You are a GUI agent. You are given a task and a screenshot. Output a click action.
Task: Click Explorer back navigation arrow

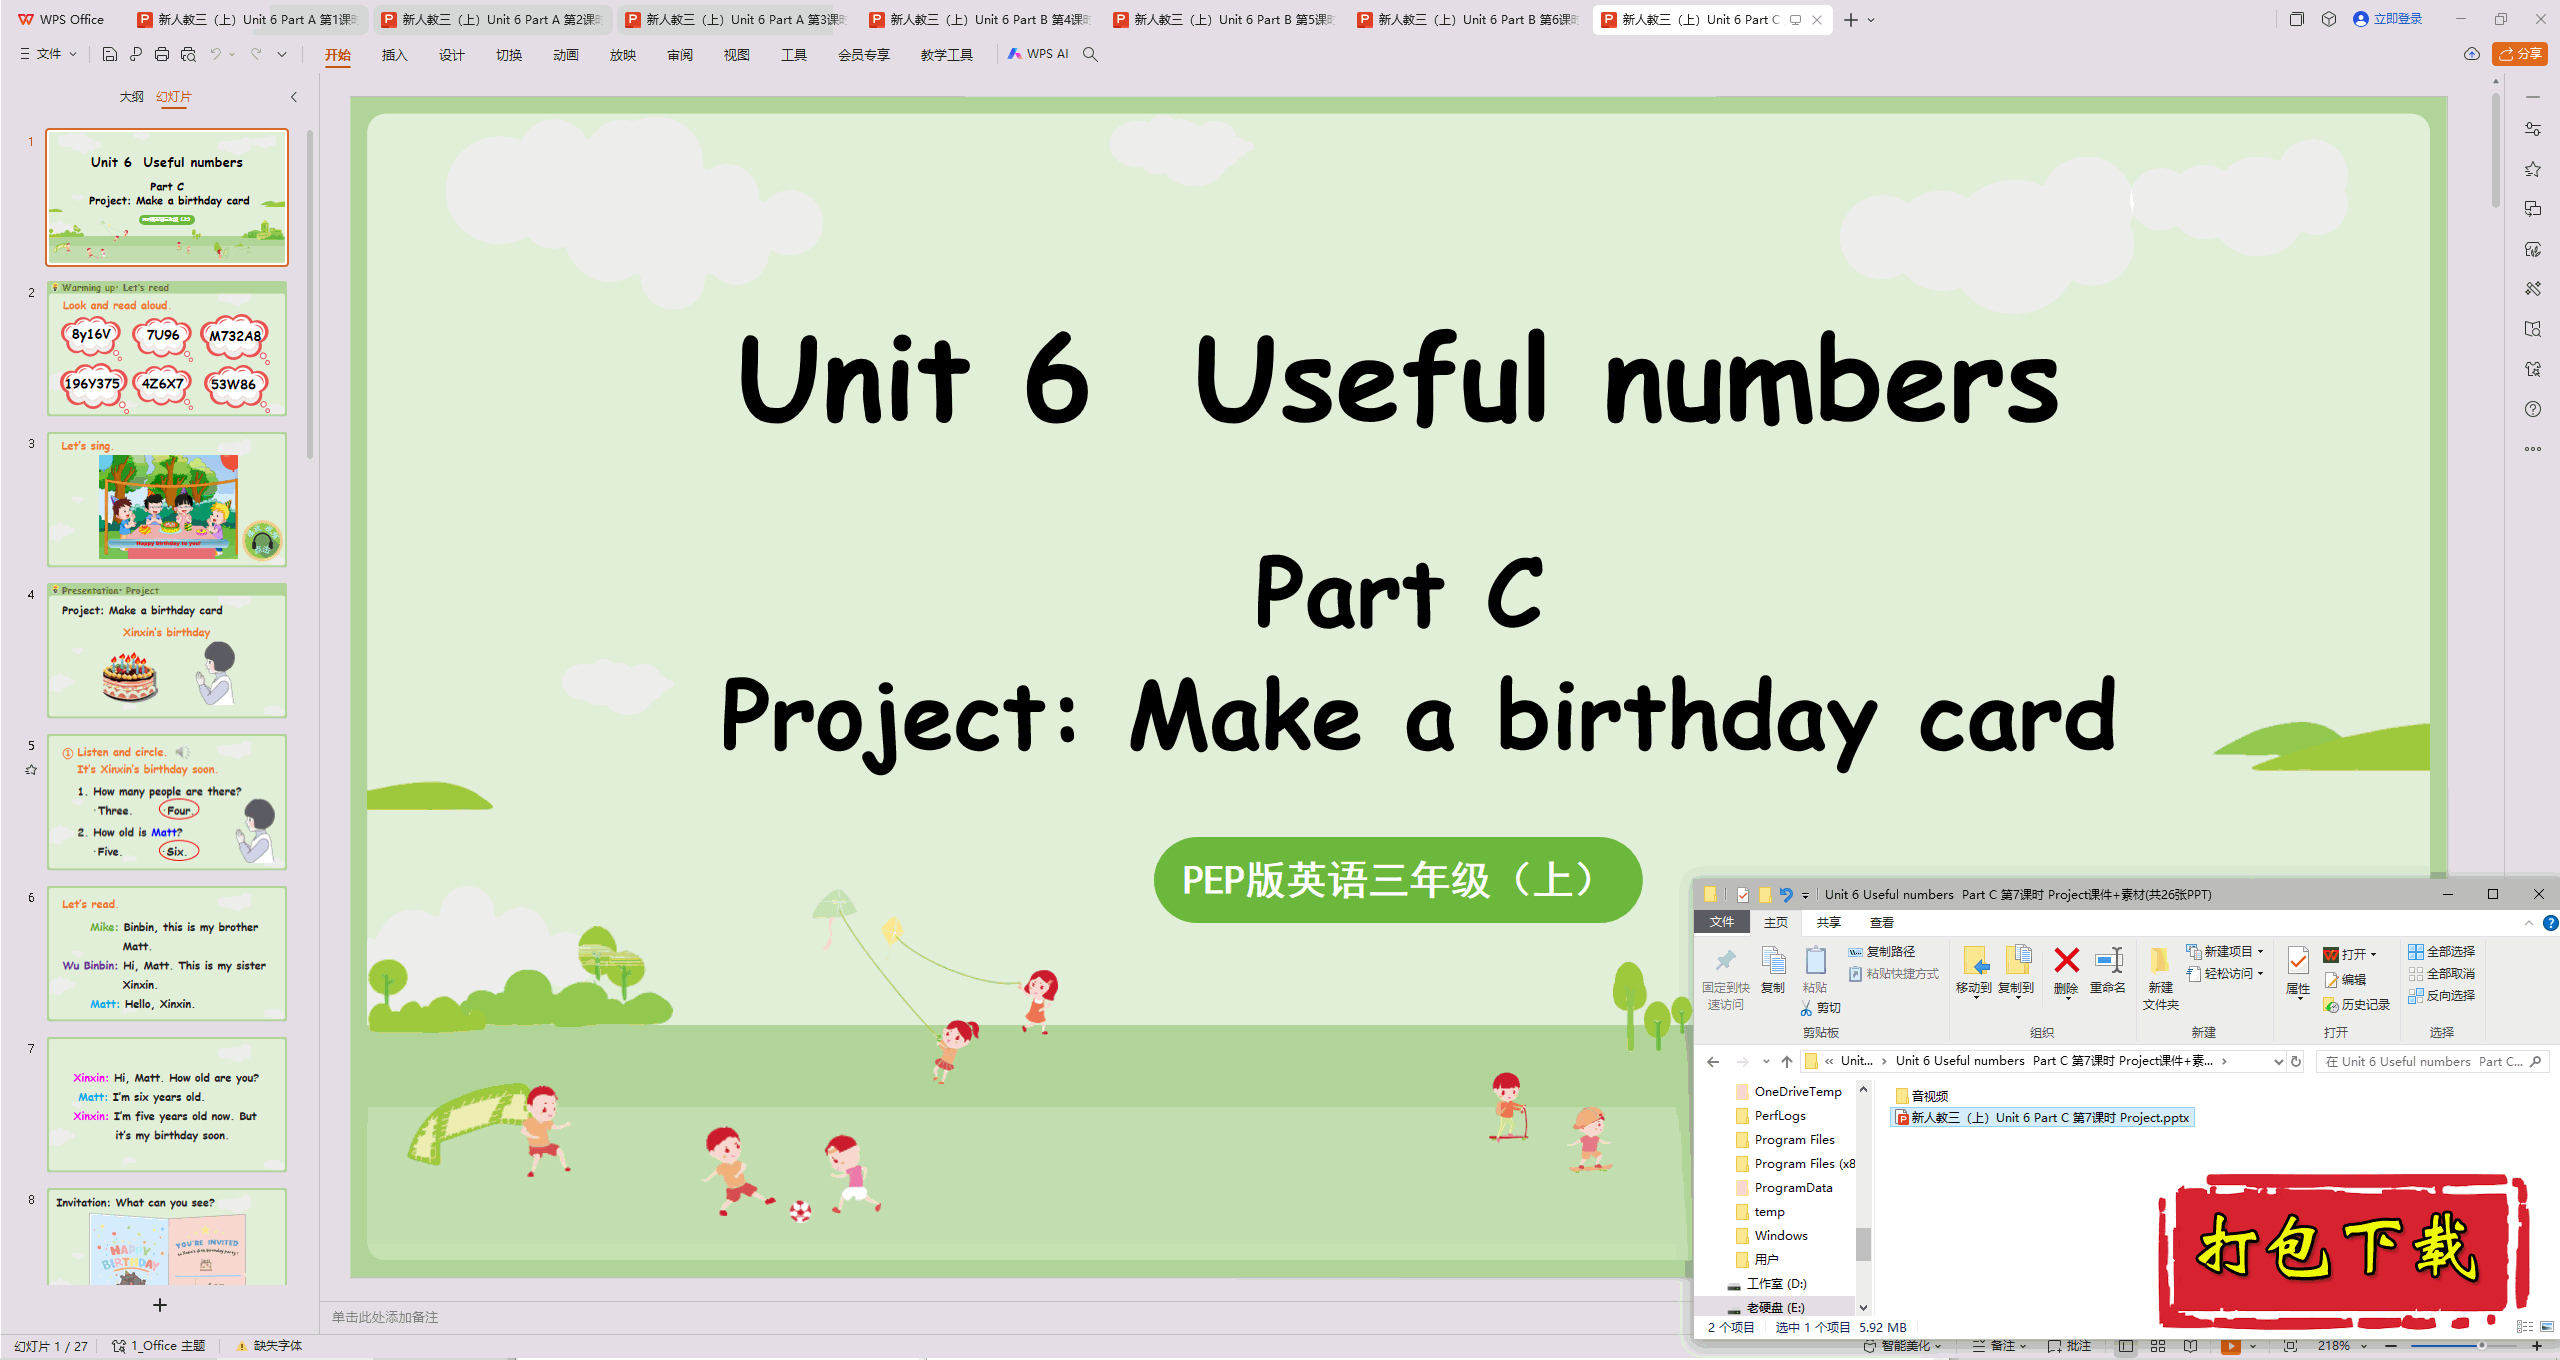click(x=1713, y=1062)
